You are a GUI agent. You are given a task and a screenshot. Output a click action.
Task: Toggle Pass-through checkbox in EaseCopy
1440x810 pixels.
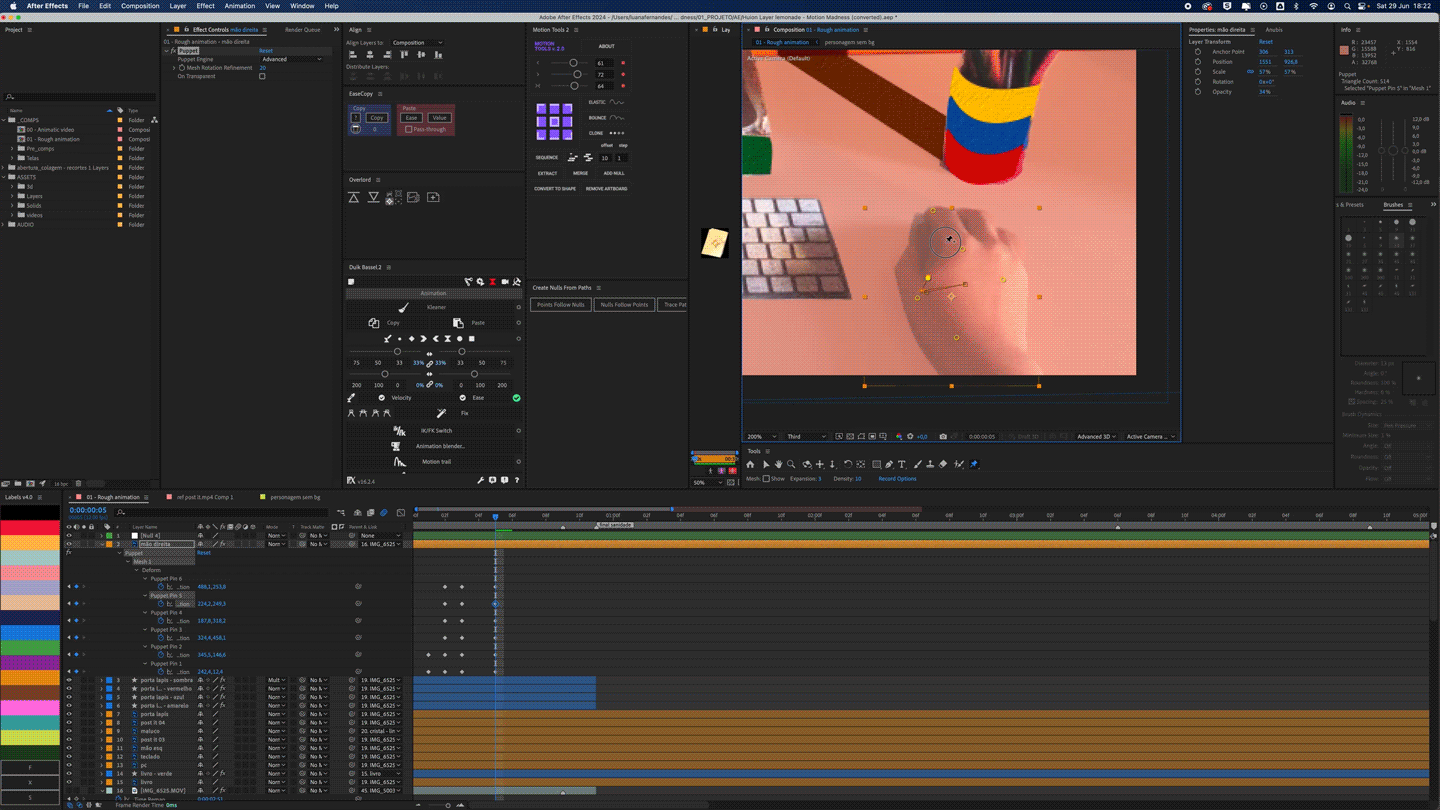(408, 129)
